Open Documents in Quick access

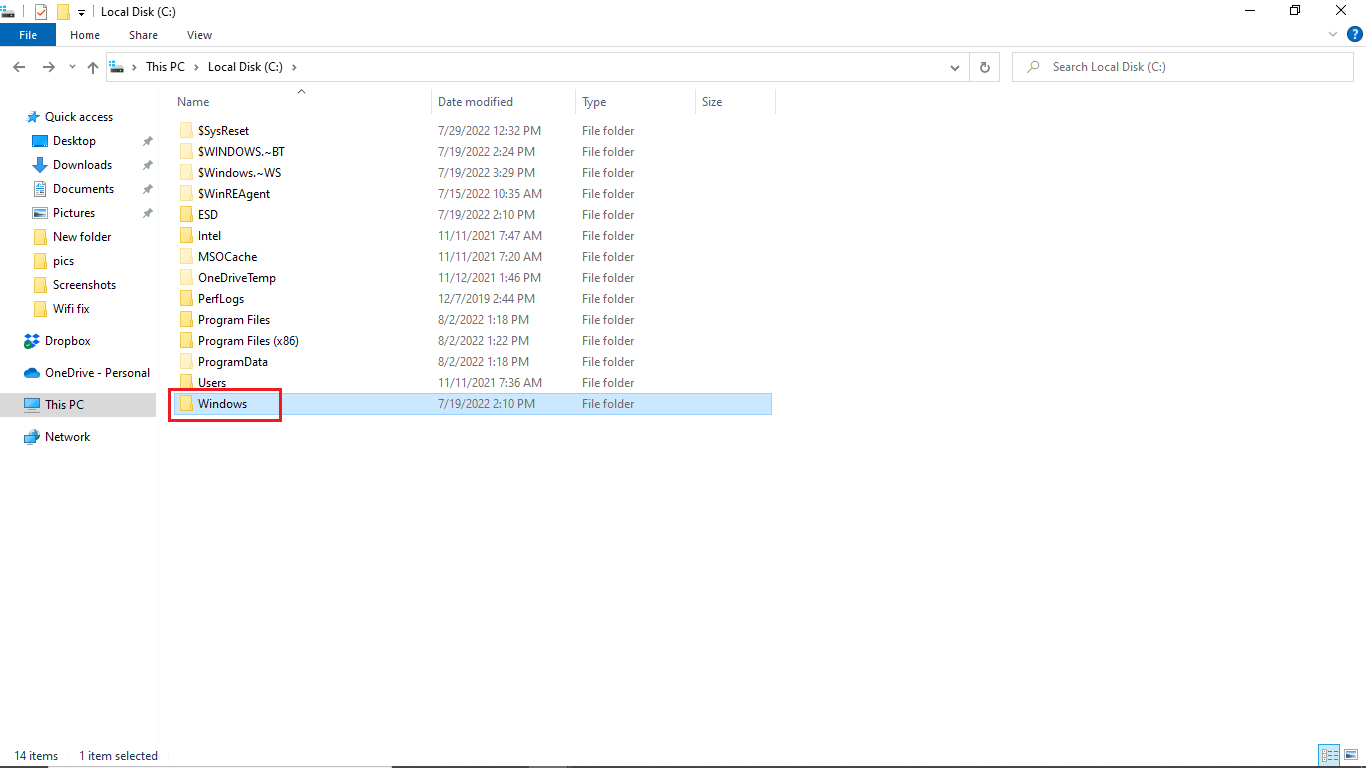click(83, 189)
